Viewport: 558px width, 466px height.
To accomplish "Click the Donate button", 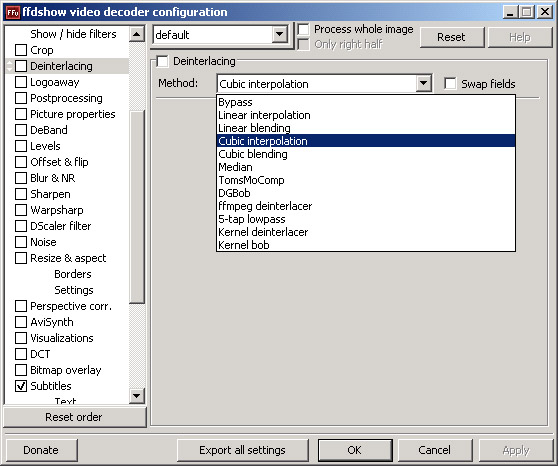I will 41,450.
